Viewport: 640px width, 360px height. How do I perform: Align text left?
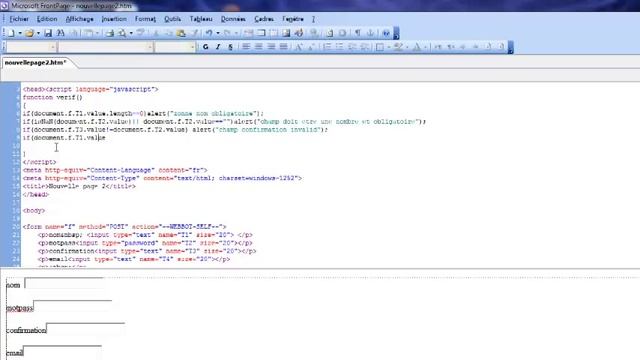(x=246, y=47)
